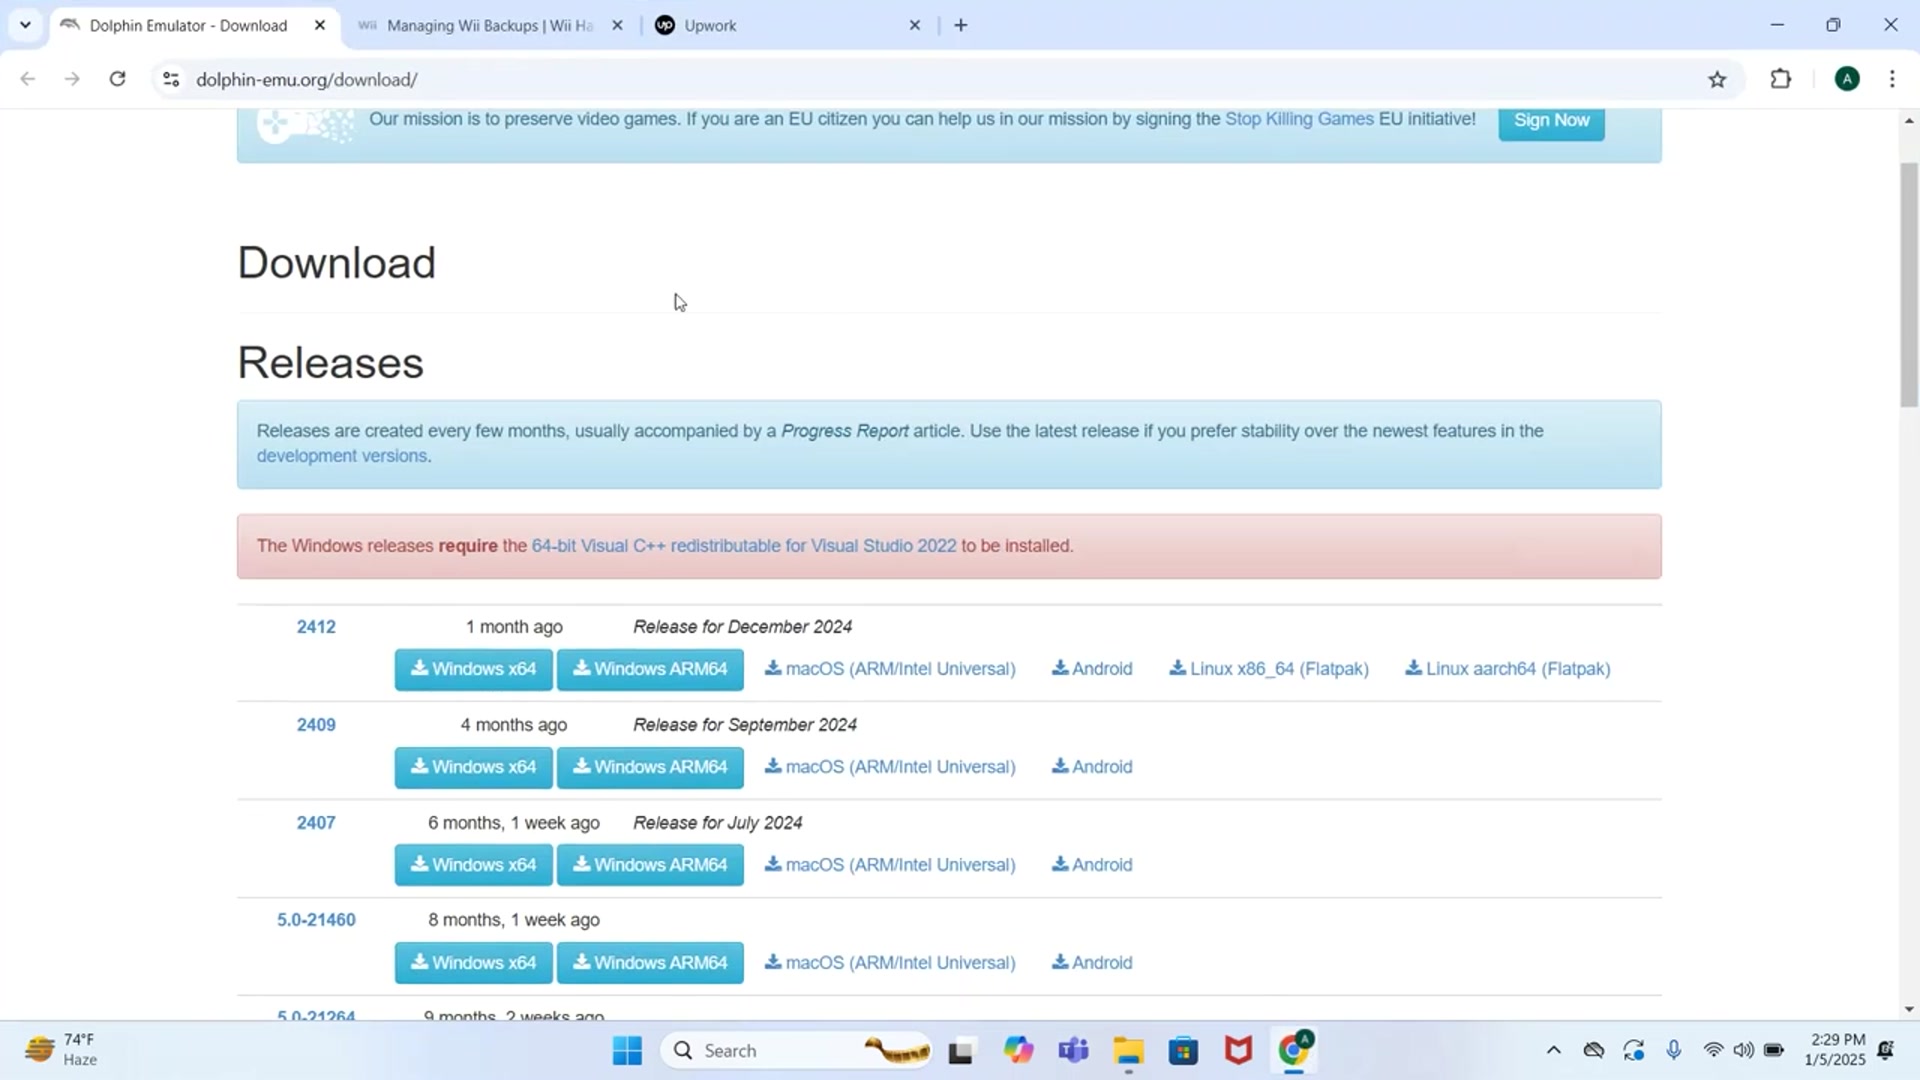1920x1080 pixels.
Task: Open McAfee from the taskbar
Action: (1238, 1051)
